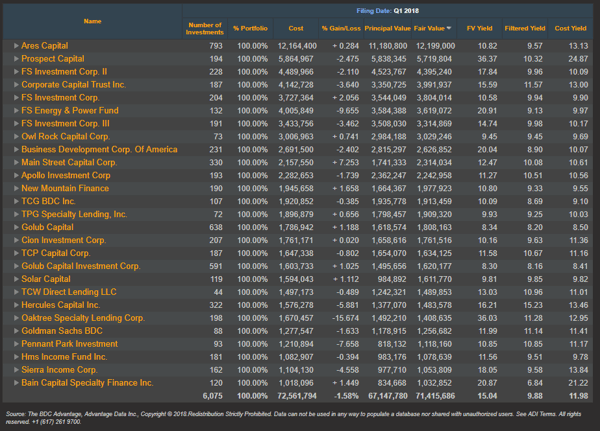Screen dimensions: 600x431
Task: Expand the Corporate Capital Trust Inc. row
Action: 16,85
